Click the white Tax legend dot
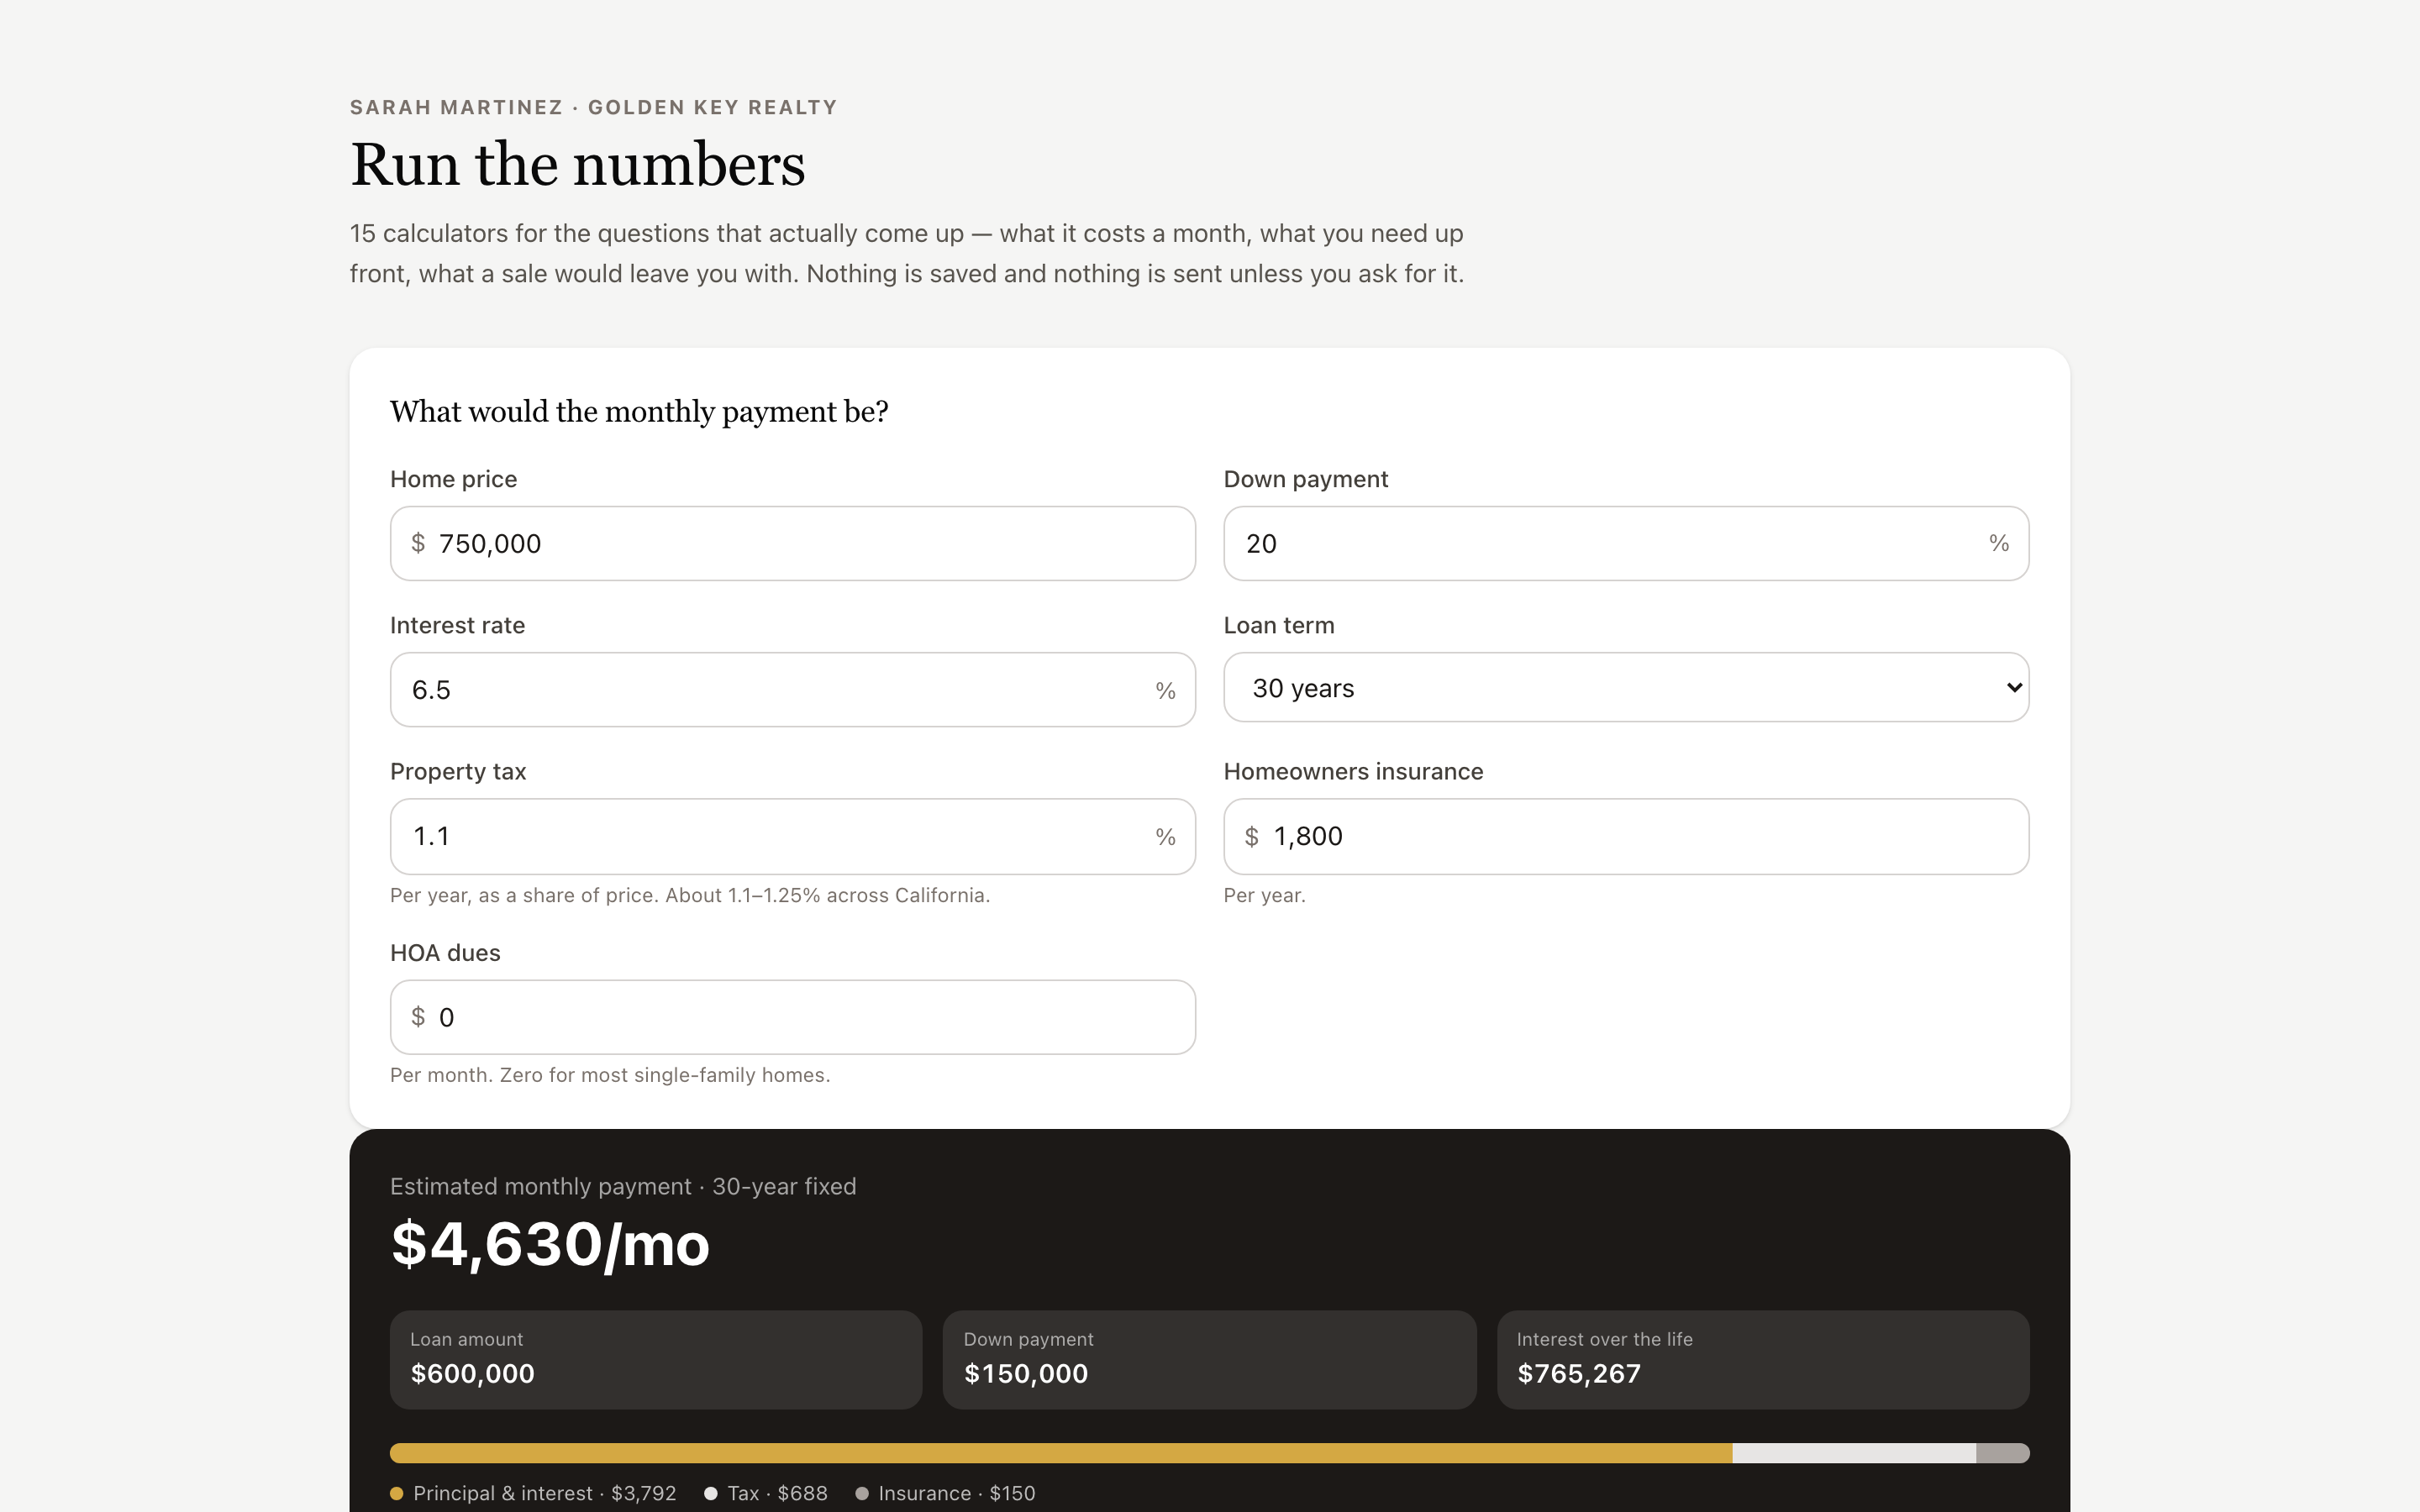 coord(711,1493)
